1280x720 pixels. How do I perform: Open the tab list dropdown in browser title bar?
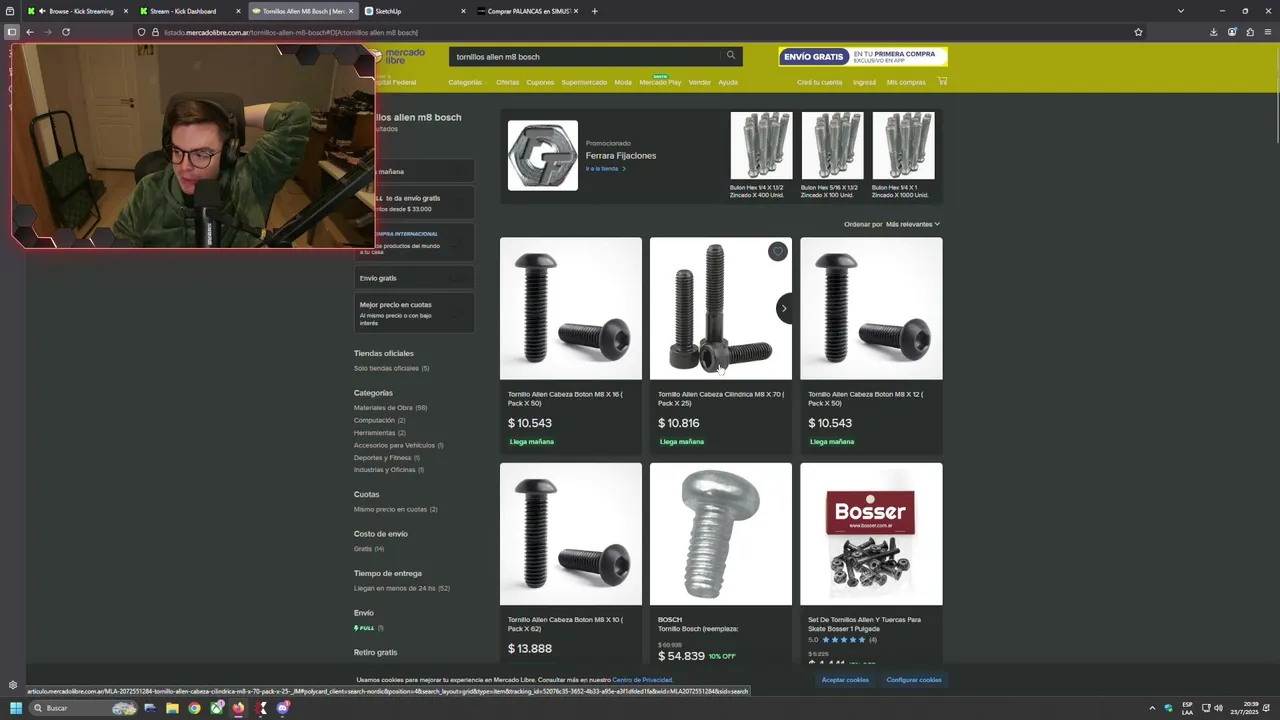(x=1180, y=11)
